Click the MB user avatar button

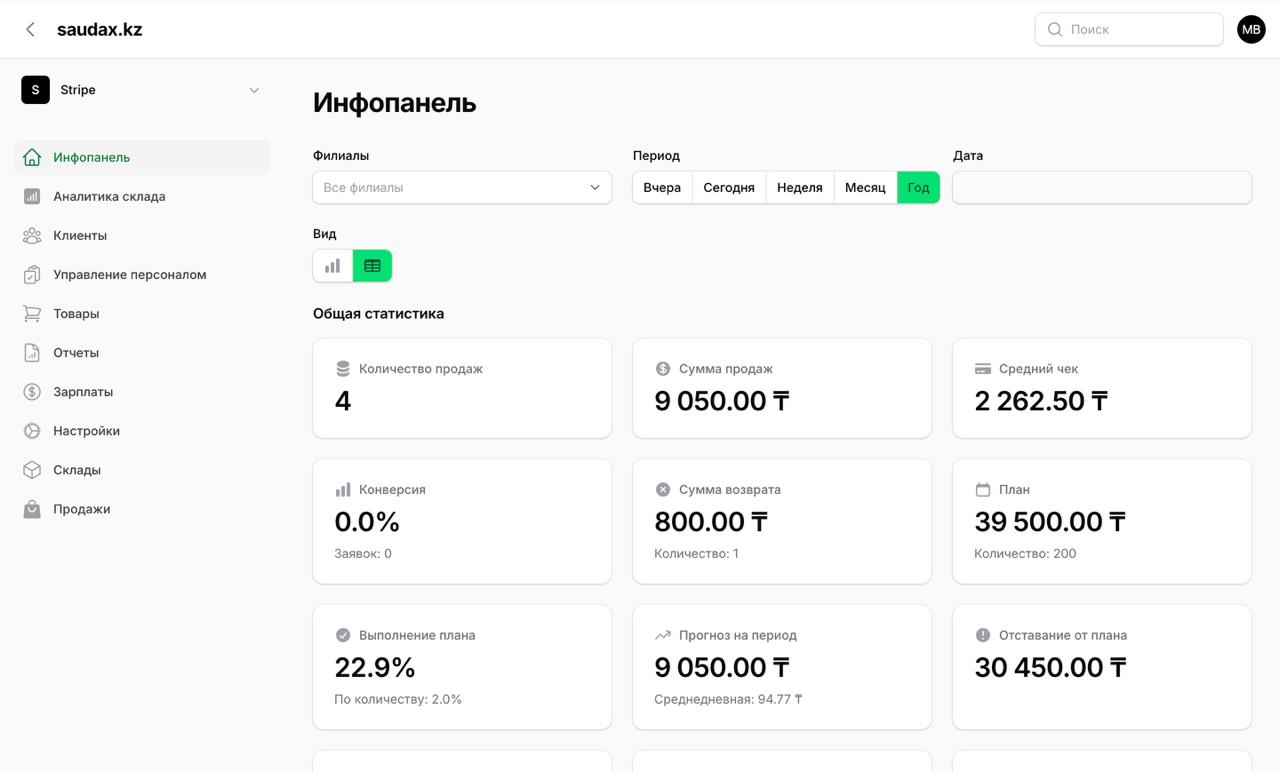coord(1251,30)
